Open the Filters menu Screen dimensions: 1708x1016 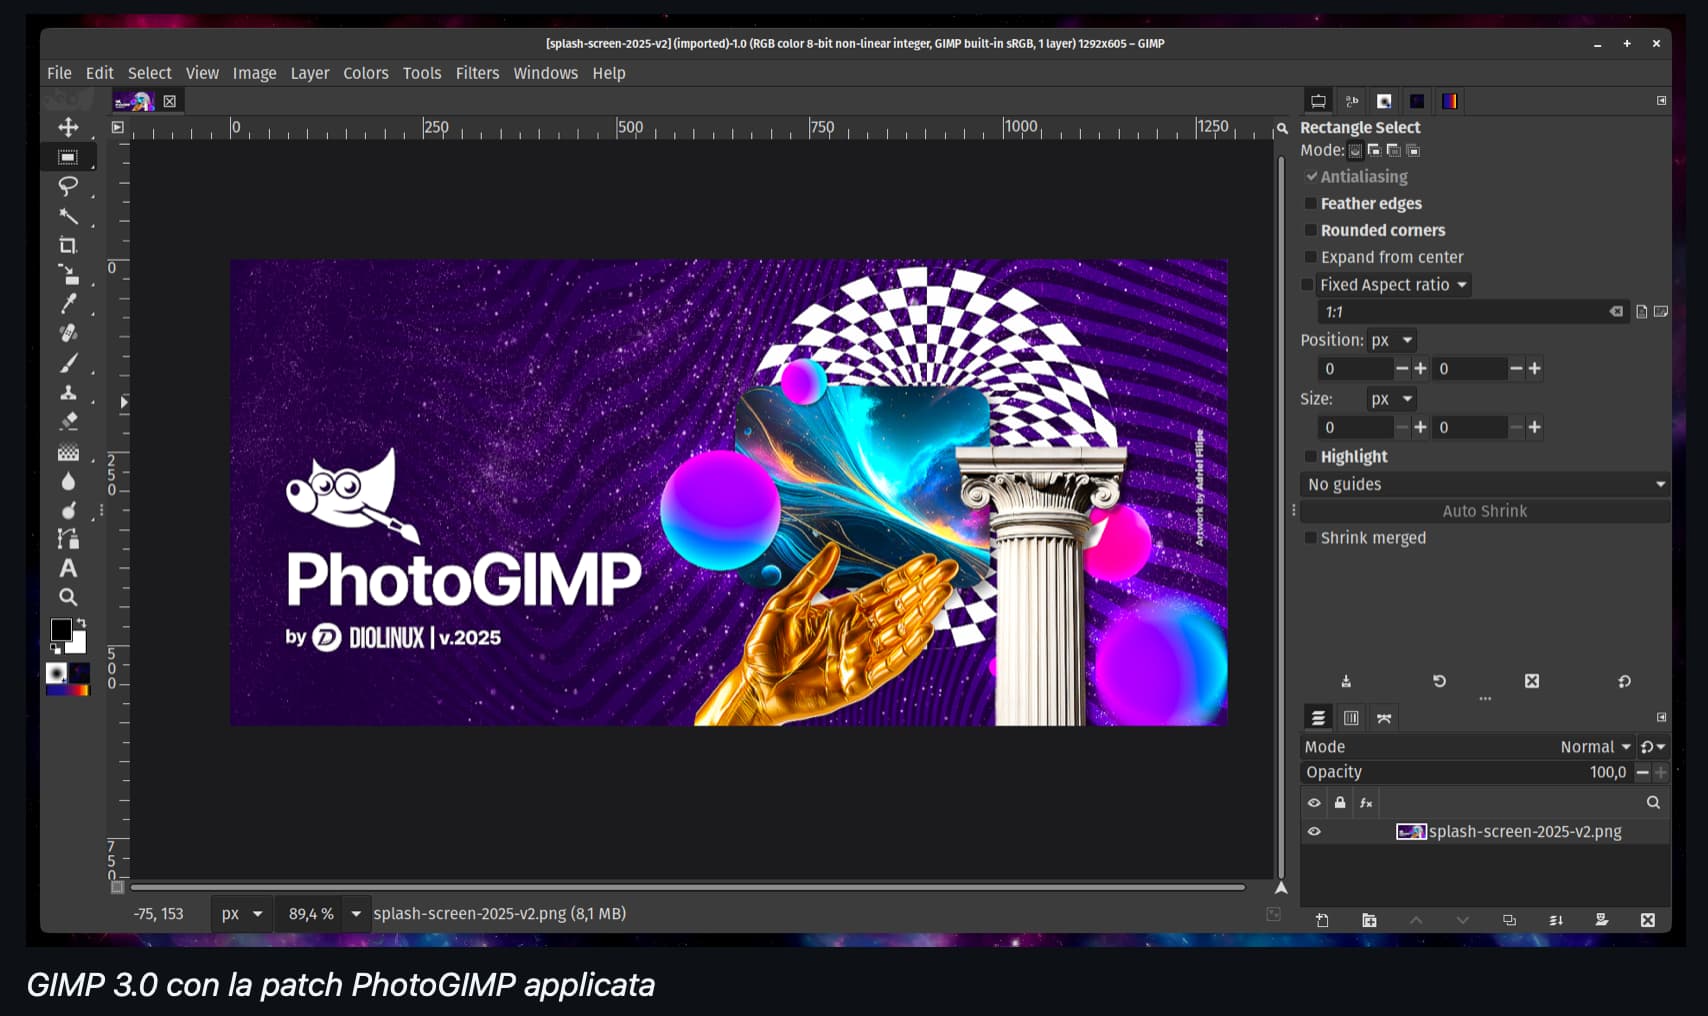click(477, 73)
